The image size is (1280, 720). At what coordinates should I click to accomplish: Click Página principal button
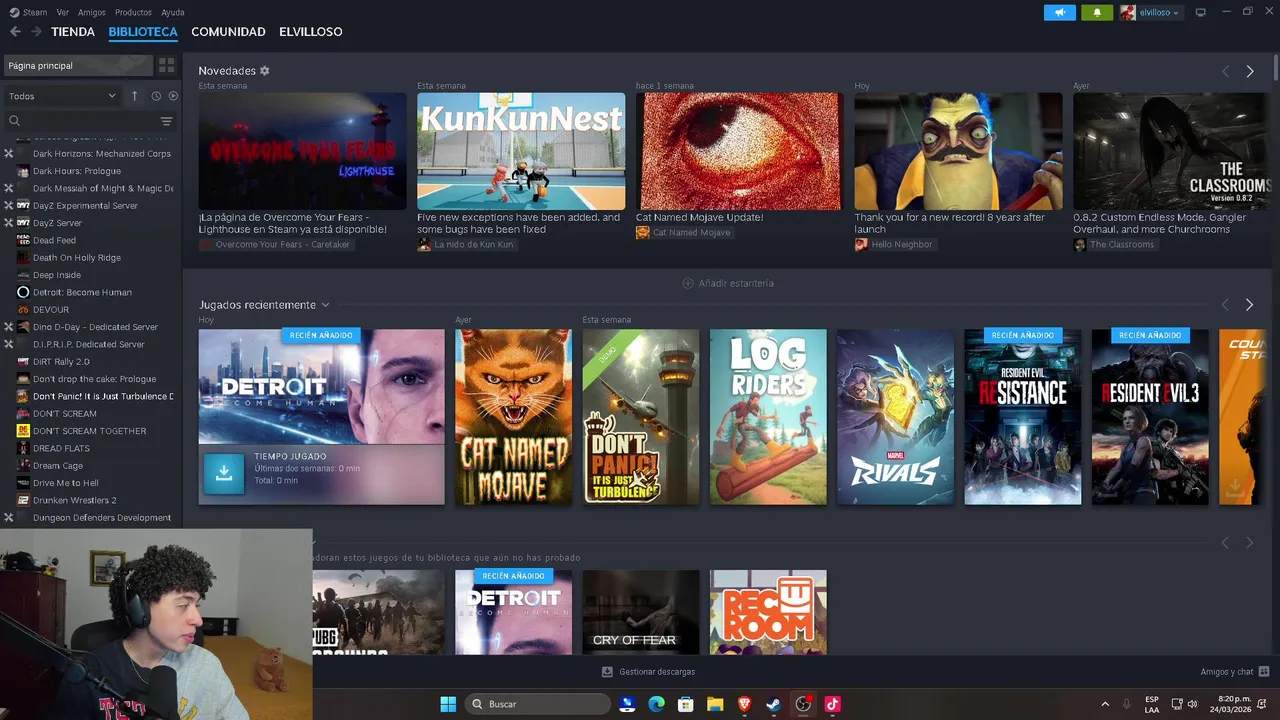point(78,65)
